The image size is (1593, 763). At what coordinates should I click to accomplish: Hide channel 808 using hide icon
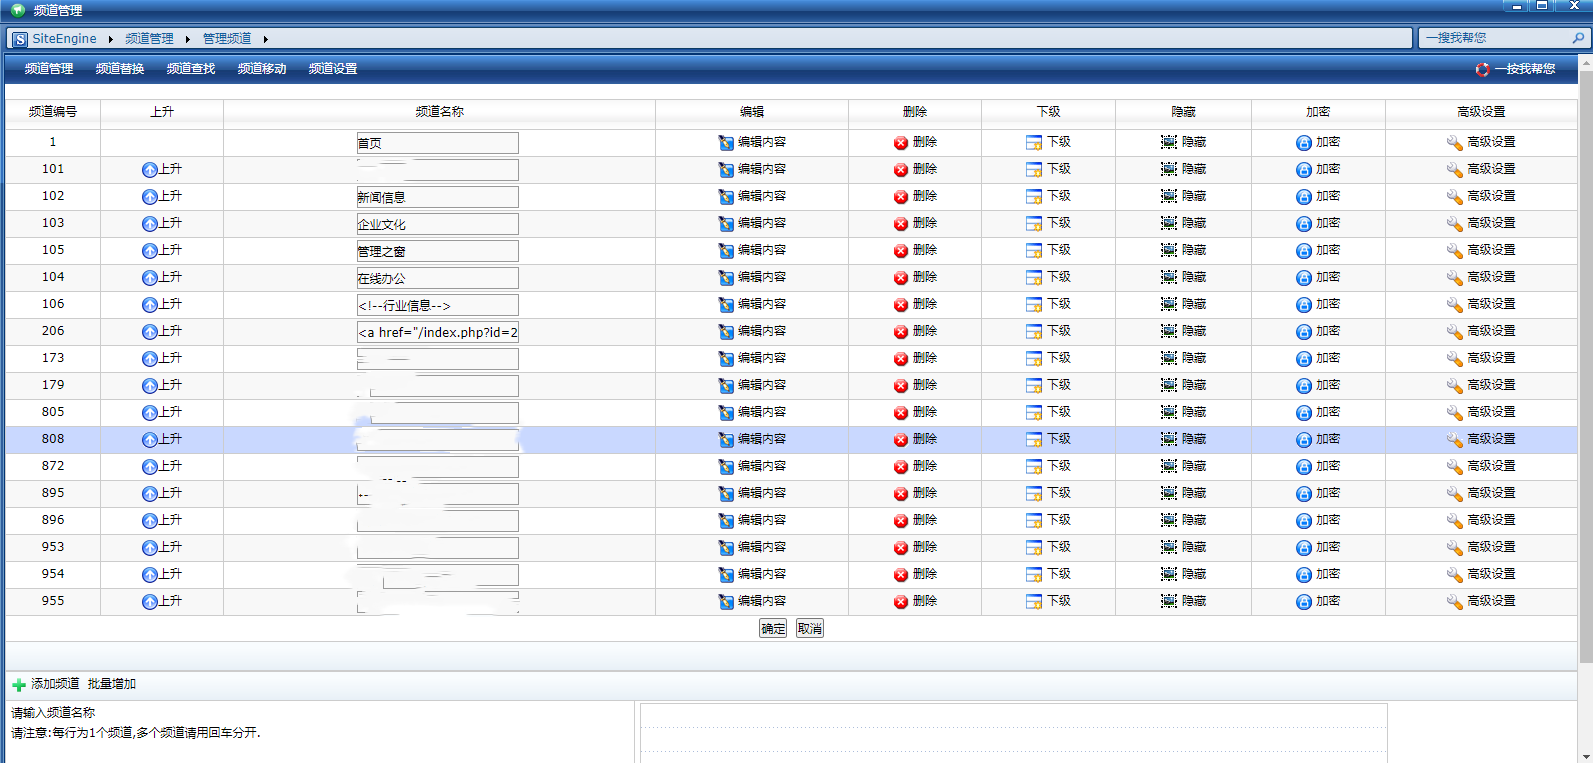pyautogui.click(x=1169, y=440)
